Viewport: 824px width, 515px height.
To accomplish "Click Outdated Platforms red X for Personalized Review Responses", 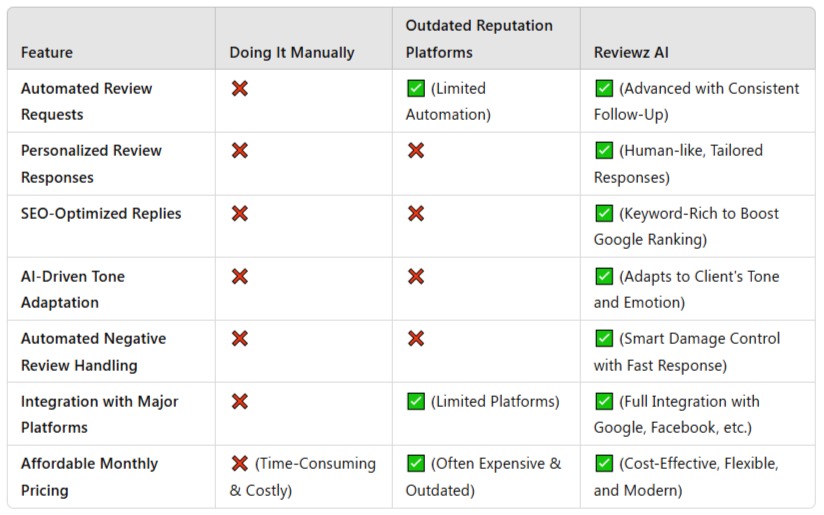I will point(416,151).
